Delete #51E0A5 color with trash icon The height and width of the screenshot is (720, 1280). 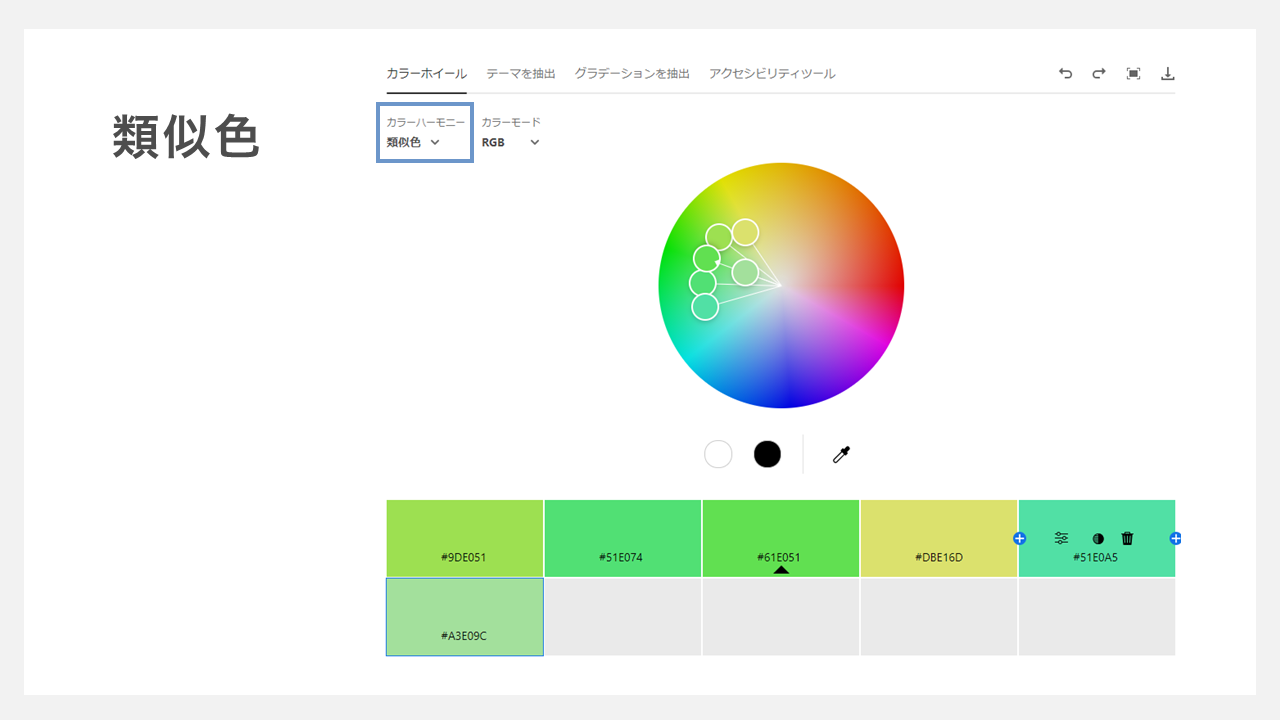click(x=1128, y=538)
